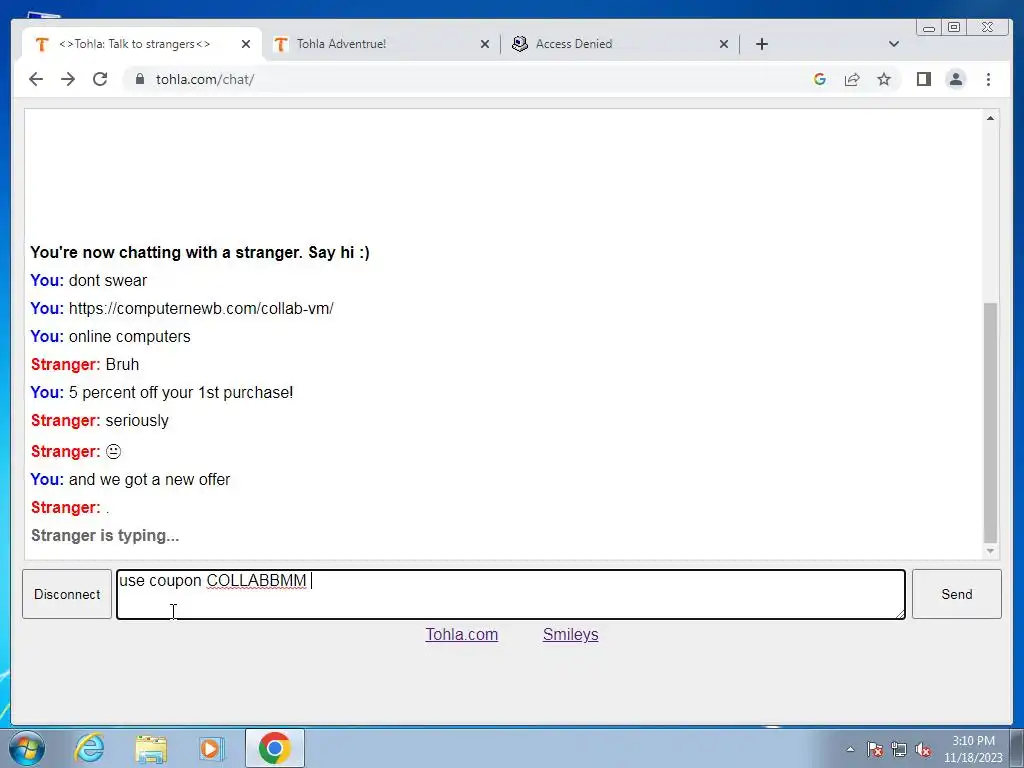This screenshot has width=1024, height=768.
Task: Click chat scrollbar down arrow
Action: 990,551
